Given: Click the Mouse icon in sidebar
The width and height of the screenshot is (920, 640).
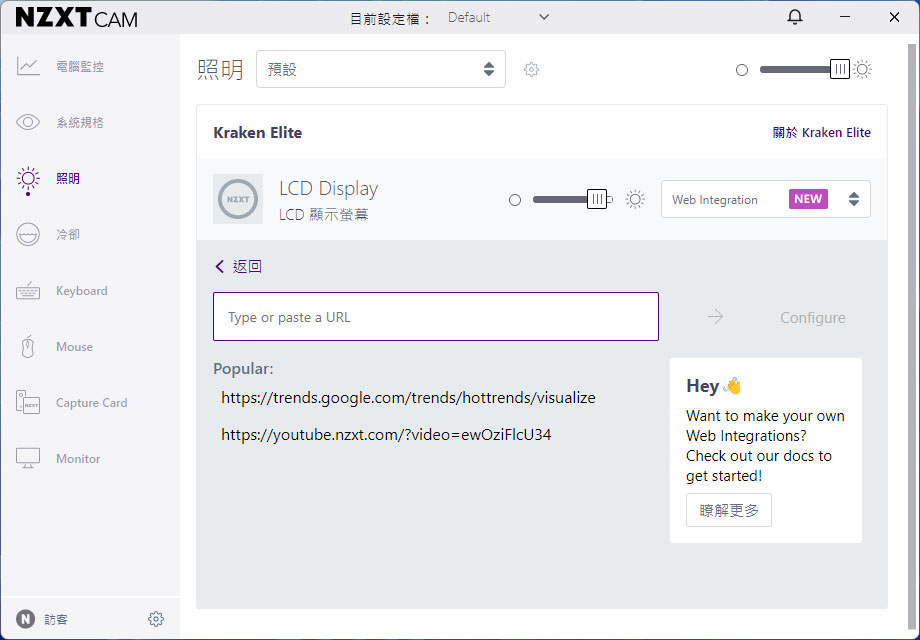Looking at the screenshot, I should click(x=28, y=346).
